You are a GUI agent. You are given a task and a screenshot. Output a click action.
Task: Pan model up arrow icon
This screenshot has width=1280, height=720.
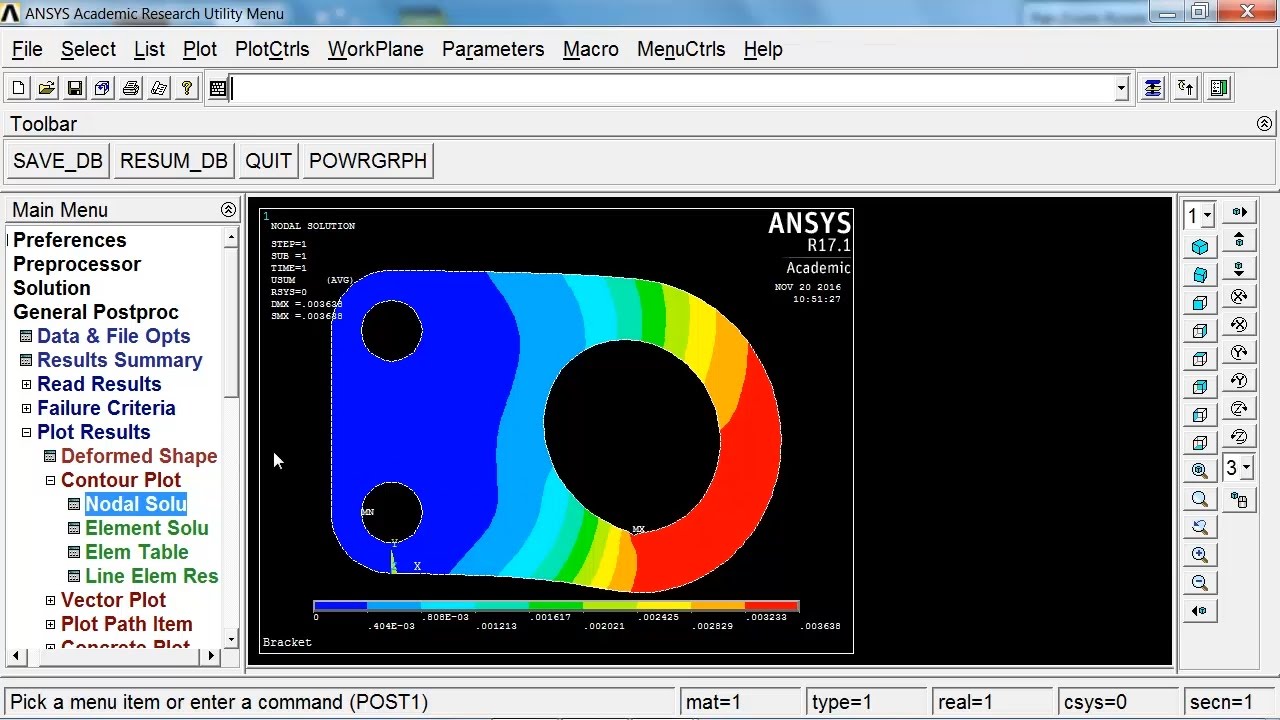pos(1240,240)
